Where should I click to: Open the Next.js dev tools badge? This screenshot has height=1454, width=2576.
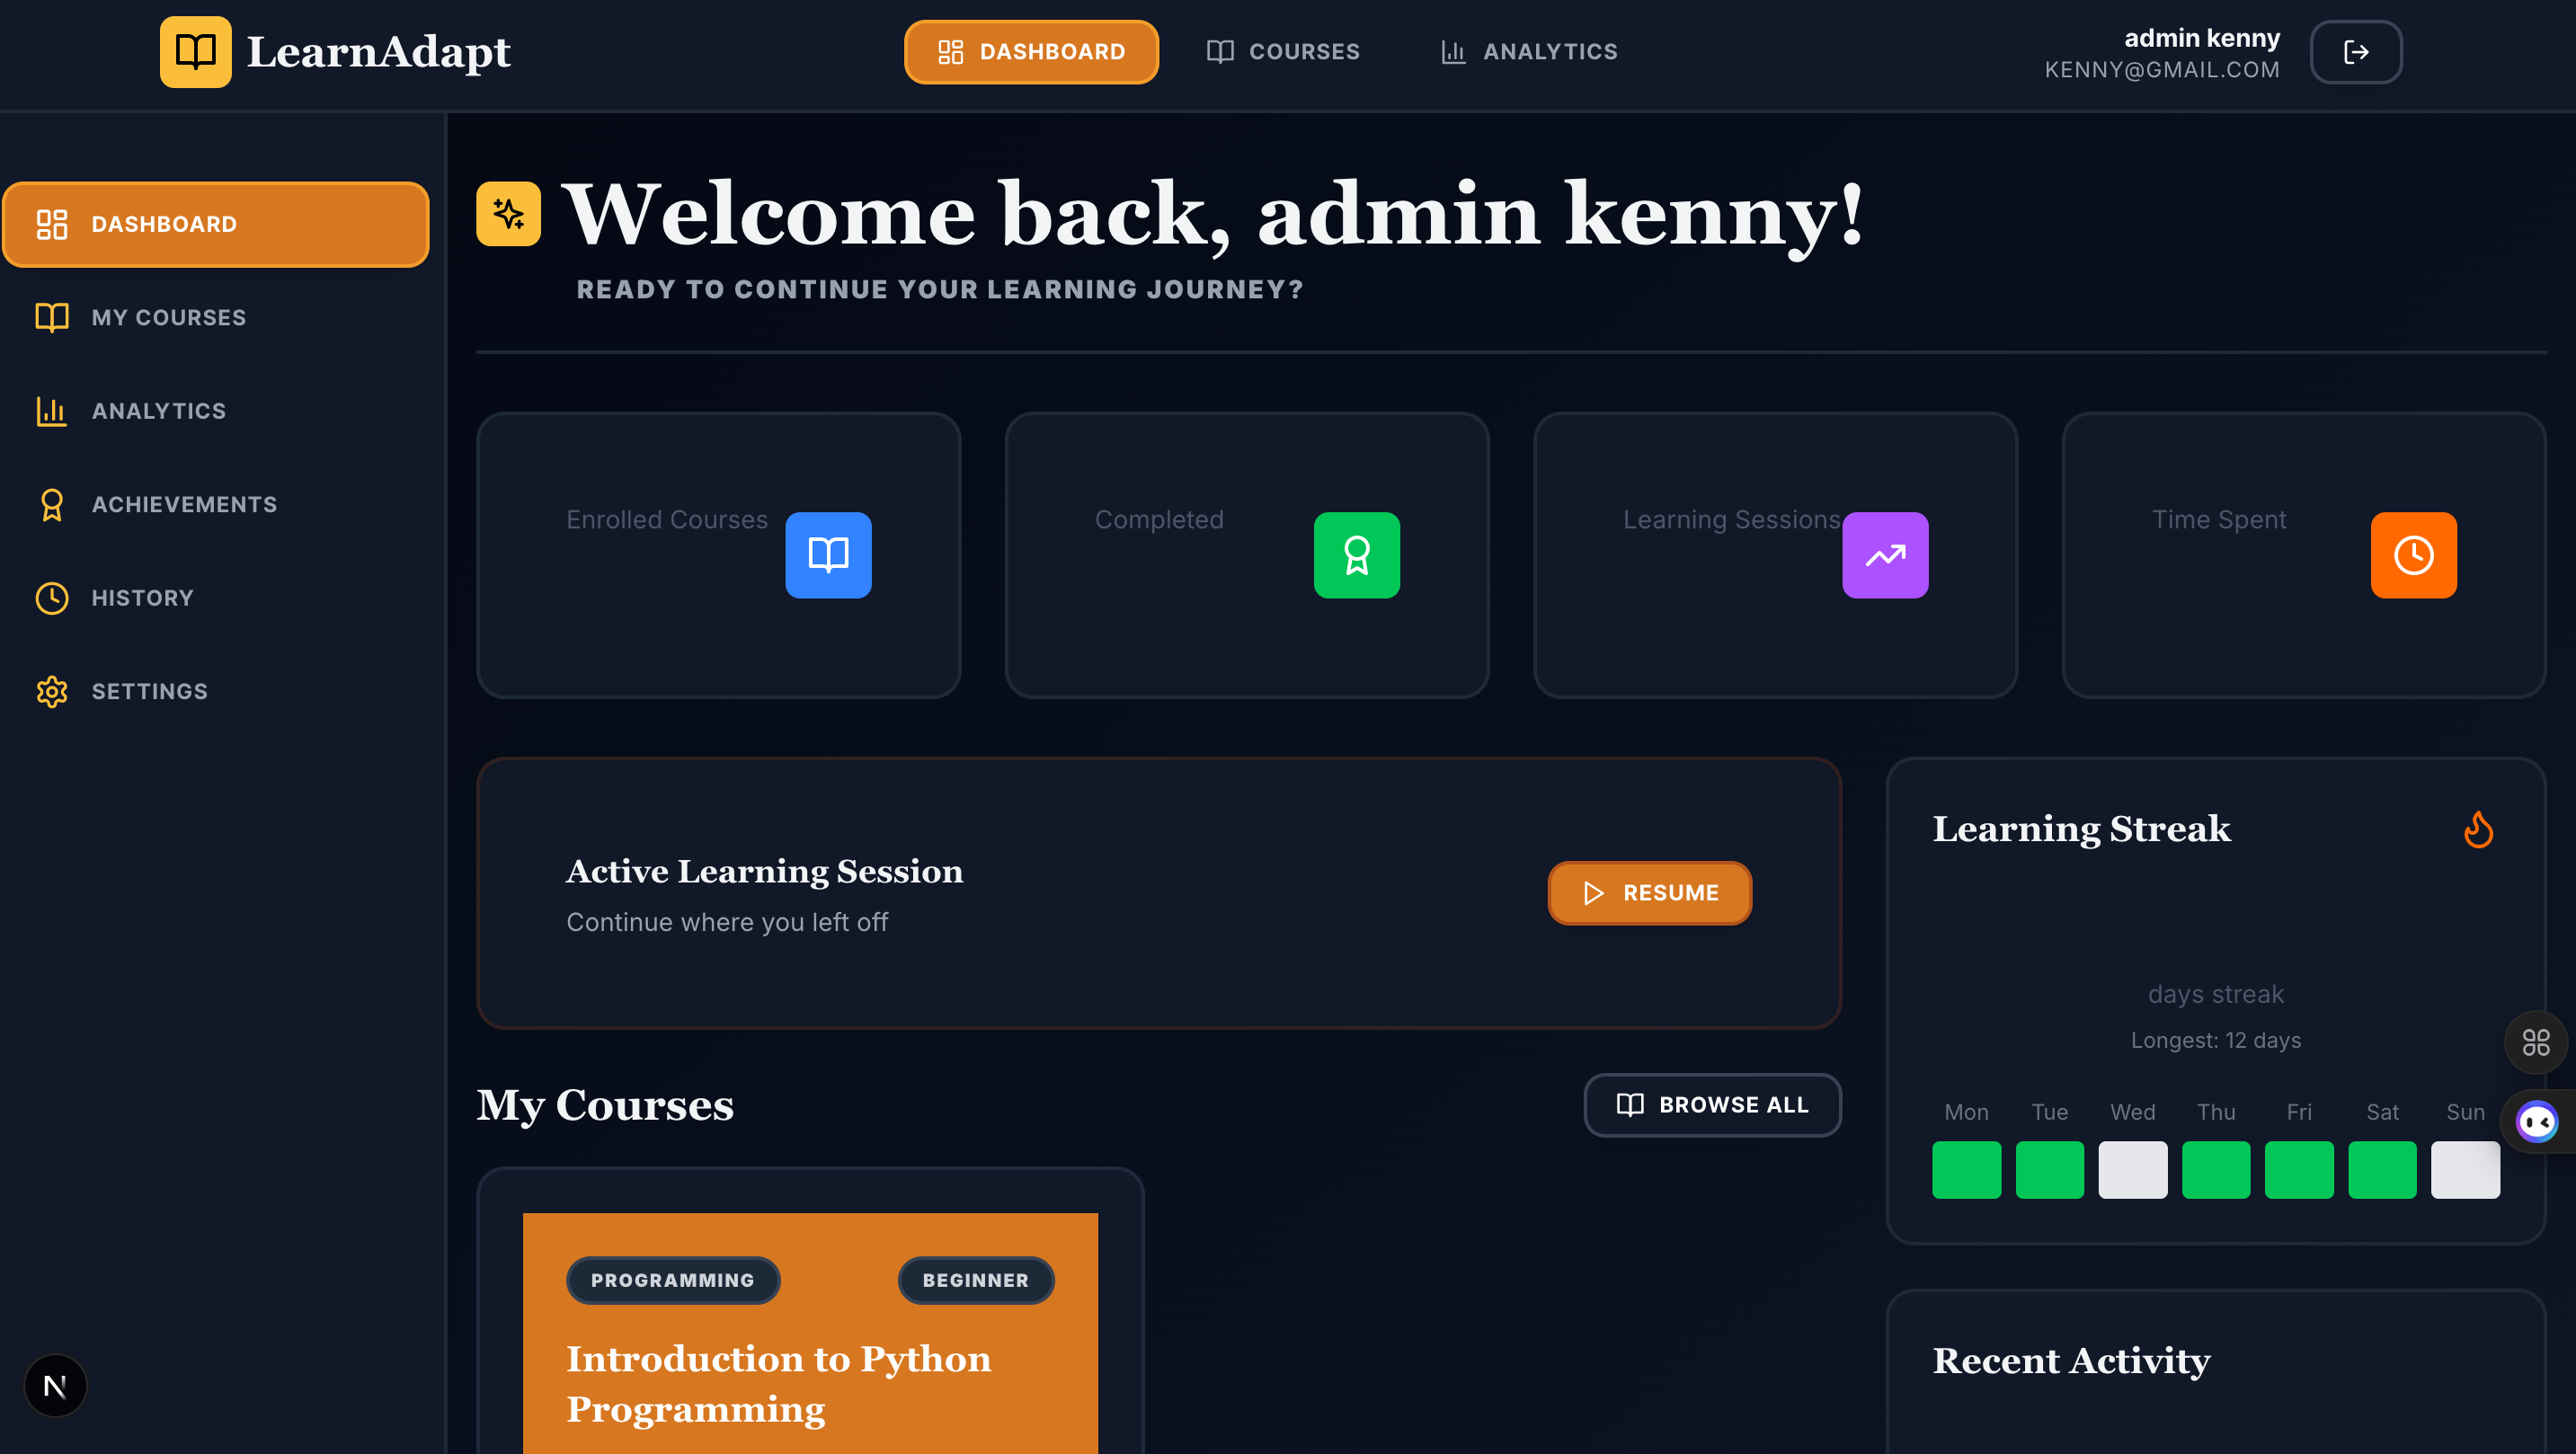click(x=55, y=1385)
